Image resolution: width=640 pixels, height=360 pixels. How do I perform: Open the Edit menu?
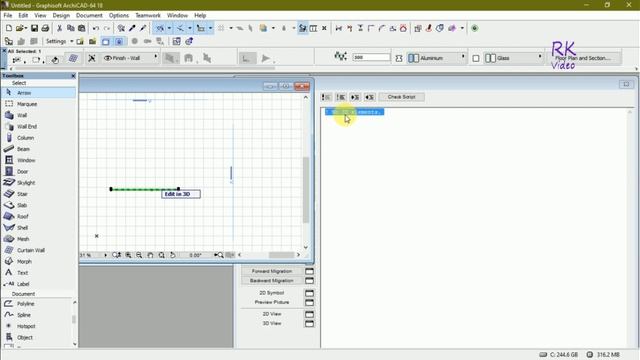pos(23,16)
